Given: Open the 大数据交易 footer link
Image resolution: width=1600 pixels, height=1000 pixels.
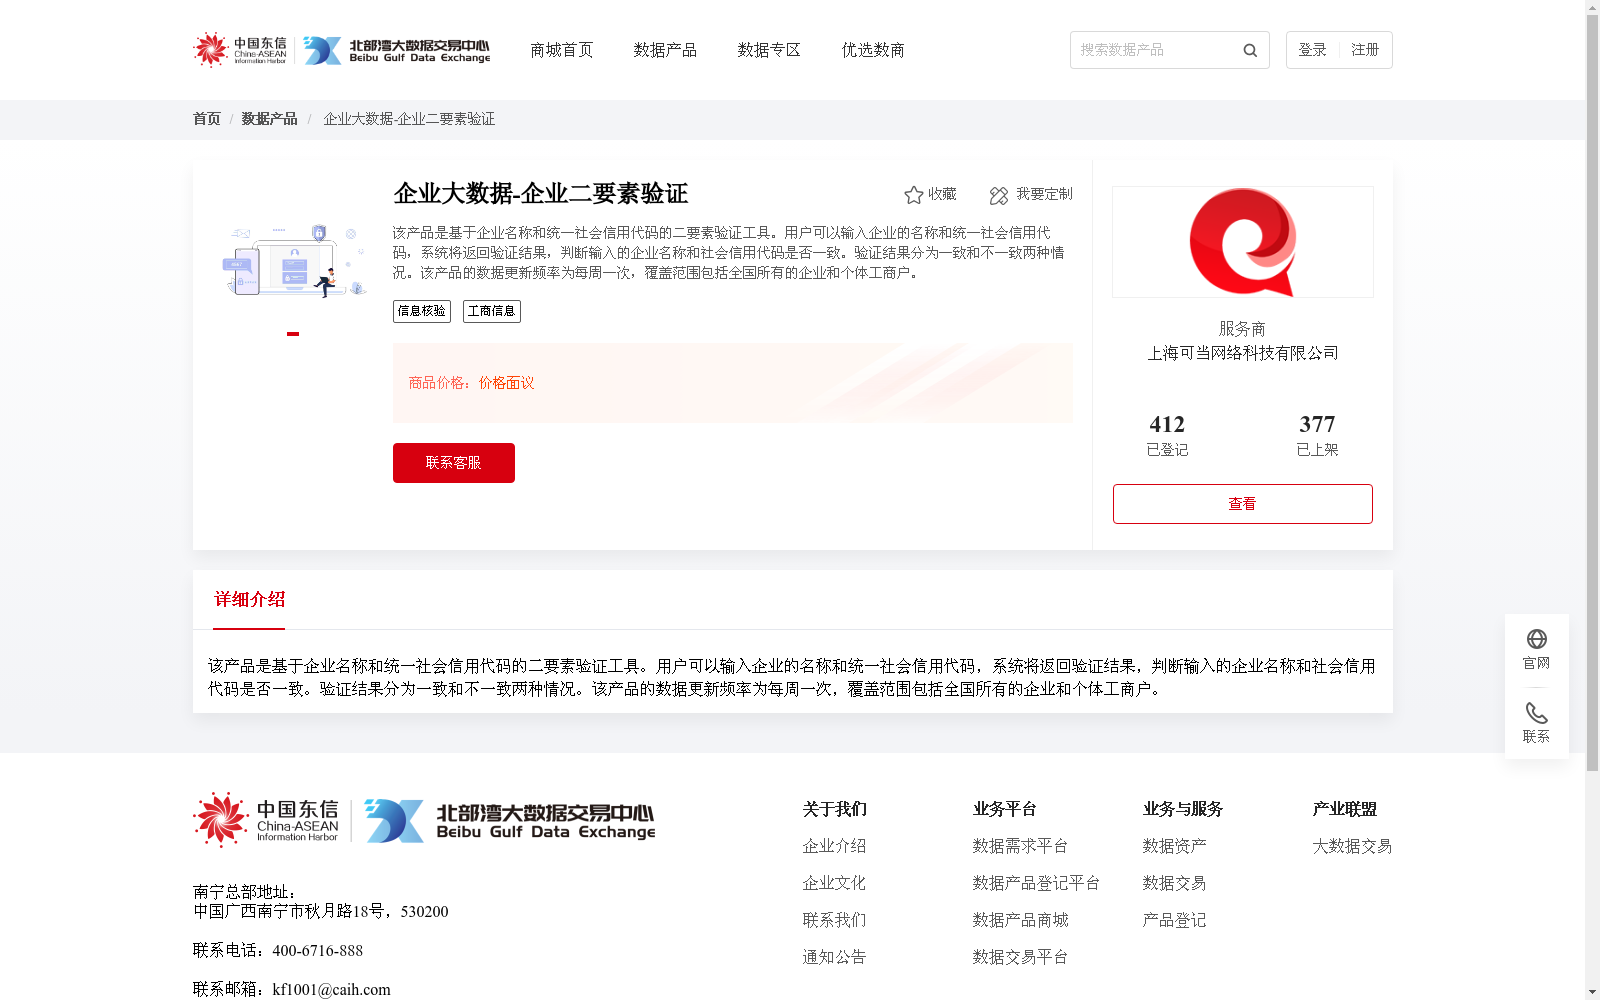Looking at the screenshot, I should [x=1352, y=846].
